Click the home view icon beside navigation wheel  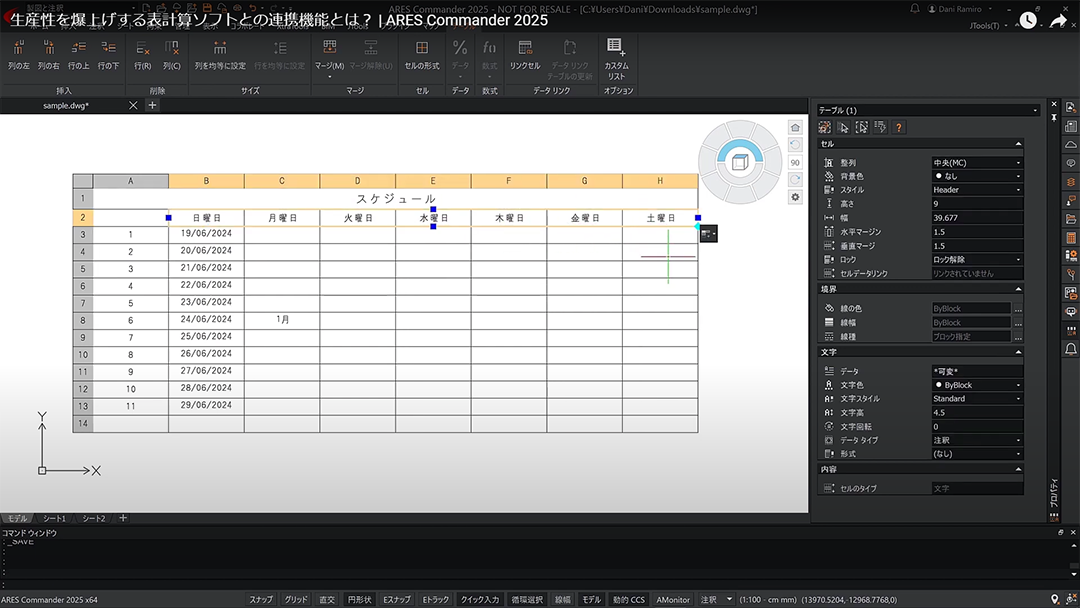tap(795, 127)
